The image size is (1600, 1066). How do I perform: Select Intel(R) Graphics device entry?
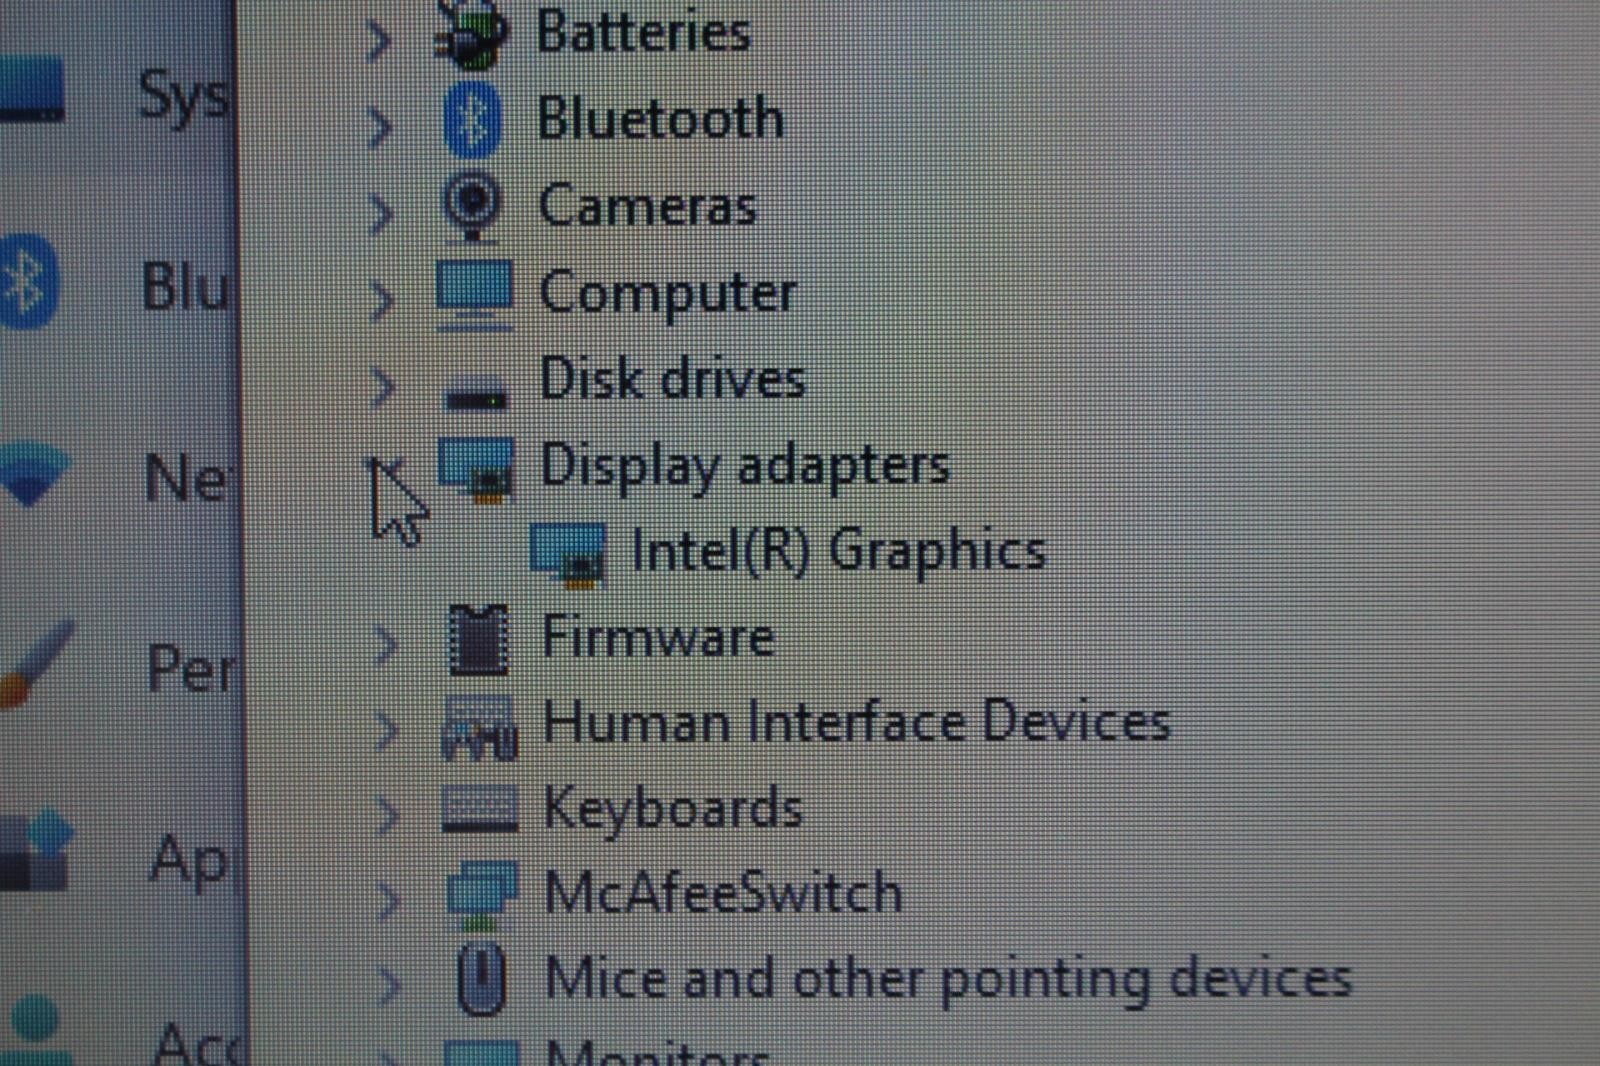point(838,552)
